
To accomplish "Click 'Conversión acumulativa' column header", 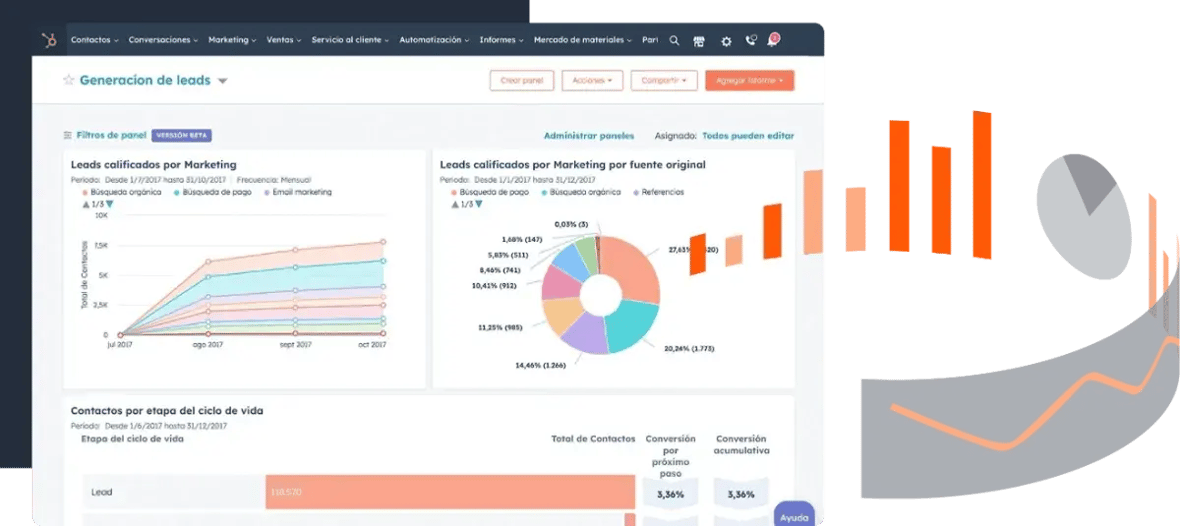I will pos(742,445).
